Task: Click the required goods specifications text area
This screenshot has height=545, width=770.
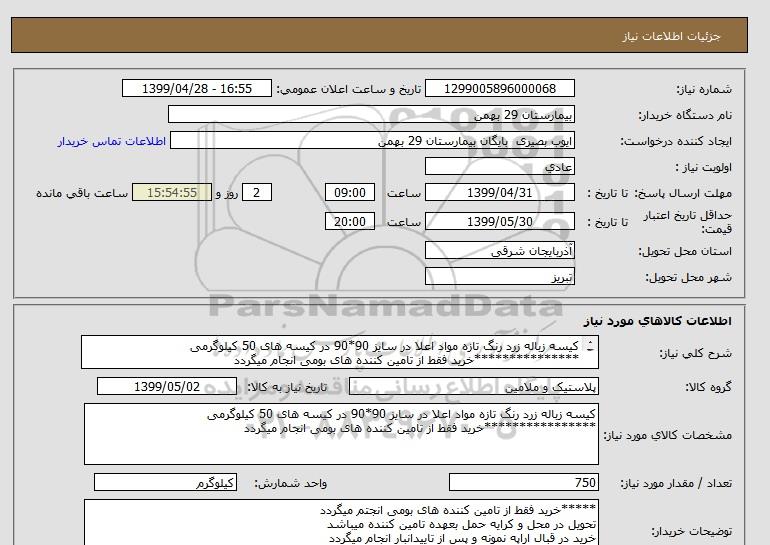Action: (x=341, y=434)
